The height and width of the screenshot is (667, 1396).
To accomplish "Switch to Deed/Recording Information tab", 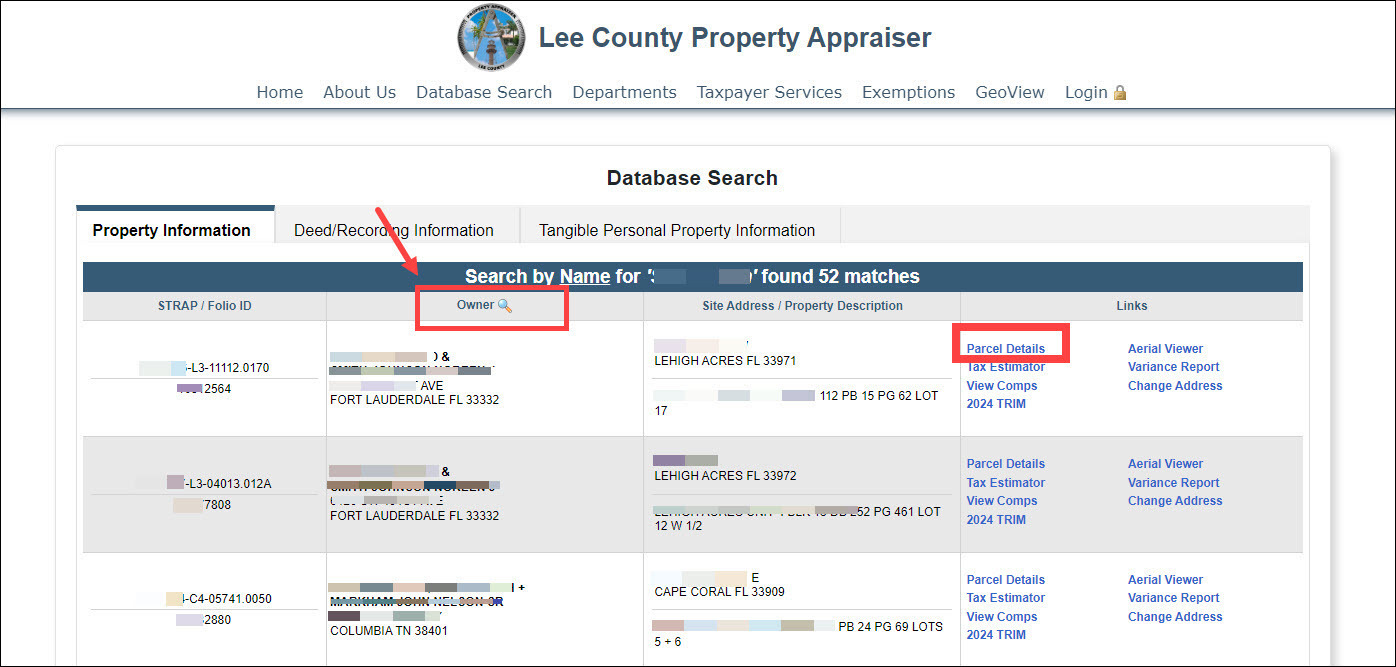I will (394, 230).
